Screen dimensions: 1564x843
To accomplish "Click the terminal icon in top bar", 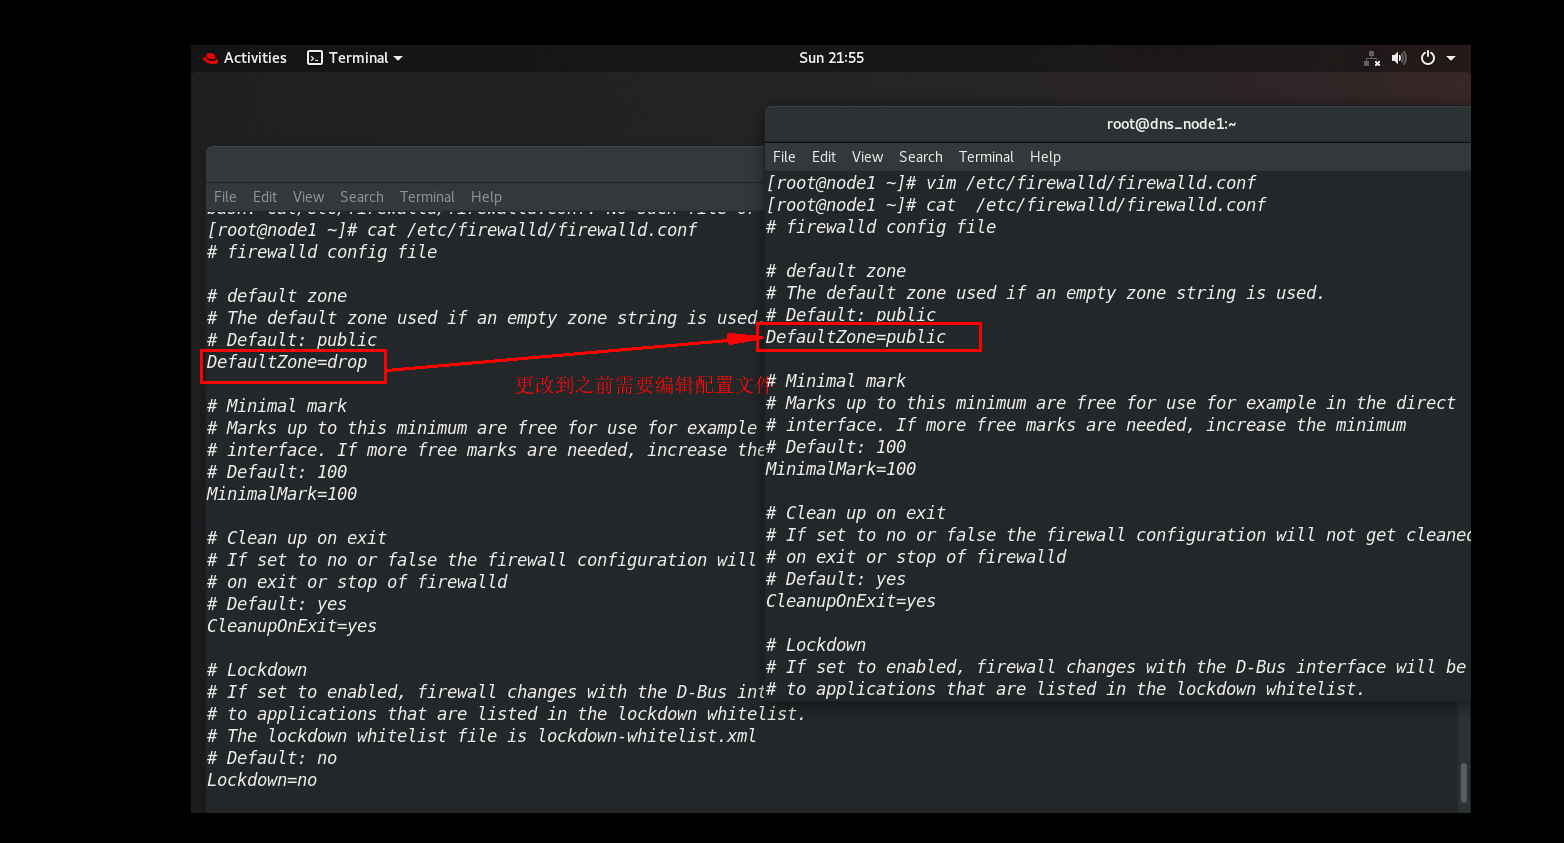I will click(314, 58).
